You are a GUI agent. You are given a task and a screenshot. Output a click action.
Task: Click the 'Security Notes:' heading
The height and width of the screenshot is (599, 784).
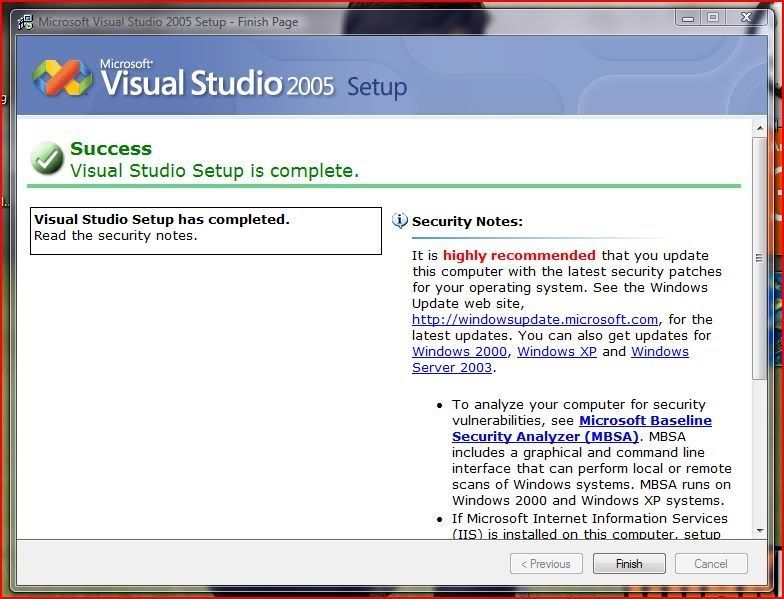[468, 222]
